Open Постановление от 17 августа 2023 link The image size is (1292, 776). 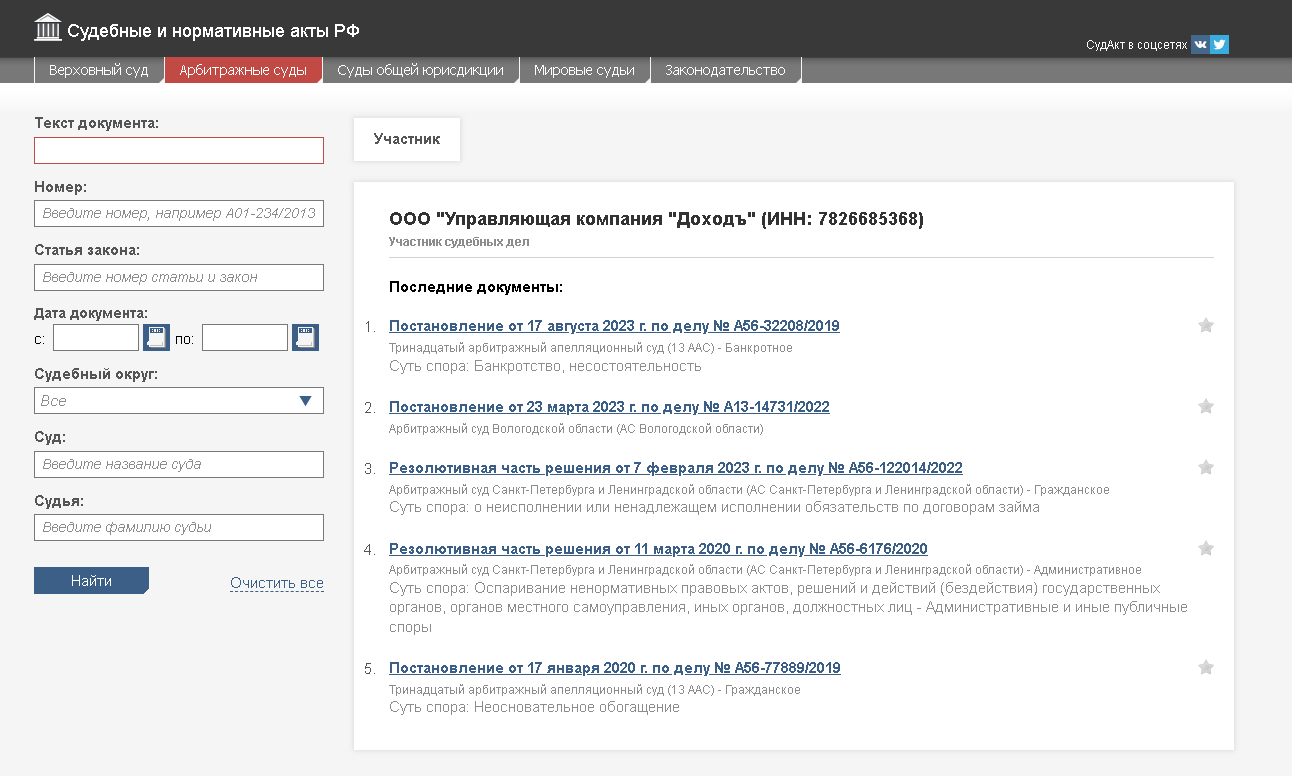pyautogui.click(x=614, y=326)
